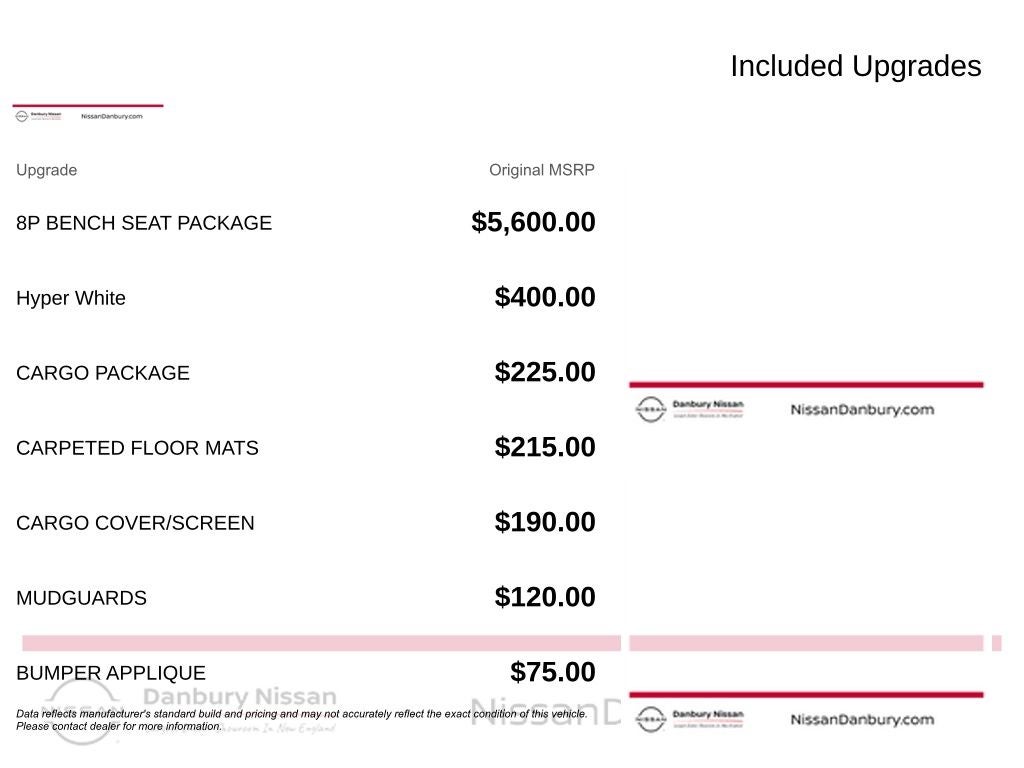Image resolution: width=1024 pixels, height=768 pixels.
Task: Click the CARGO PACKAGE upgrade label
Action: (103, 373)
